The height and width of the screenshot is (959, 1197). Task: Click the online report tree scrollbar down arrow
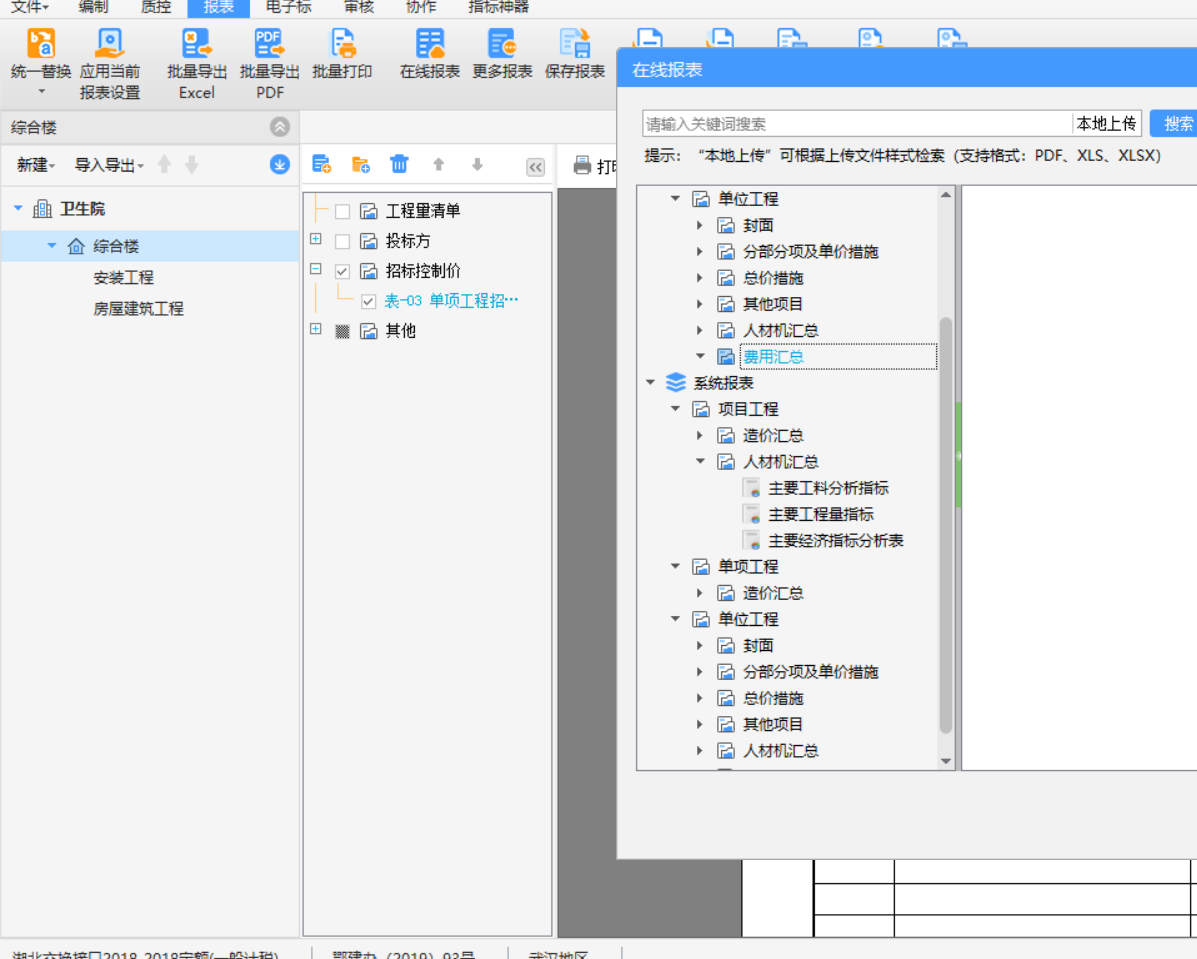tap(946, 761)
